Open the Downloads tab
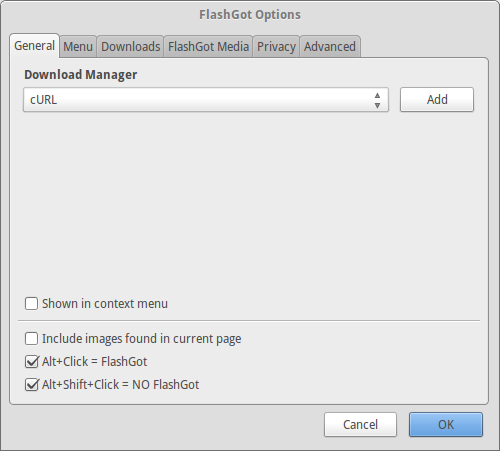This screenshot has height=451, width=500. (130, 46)
